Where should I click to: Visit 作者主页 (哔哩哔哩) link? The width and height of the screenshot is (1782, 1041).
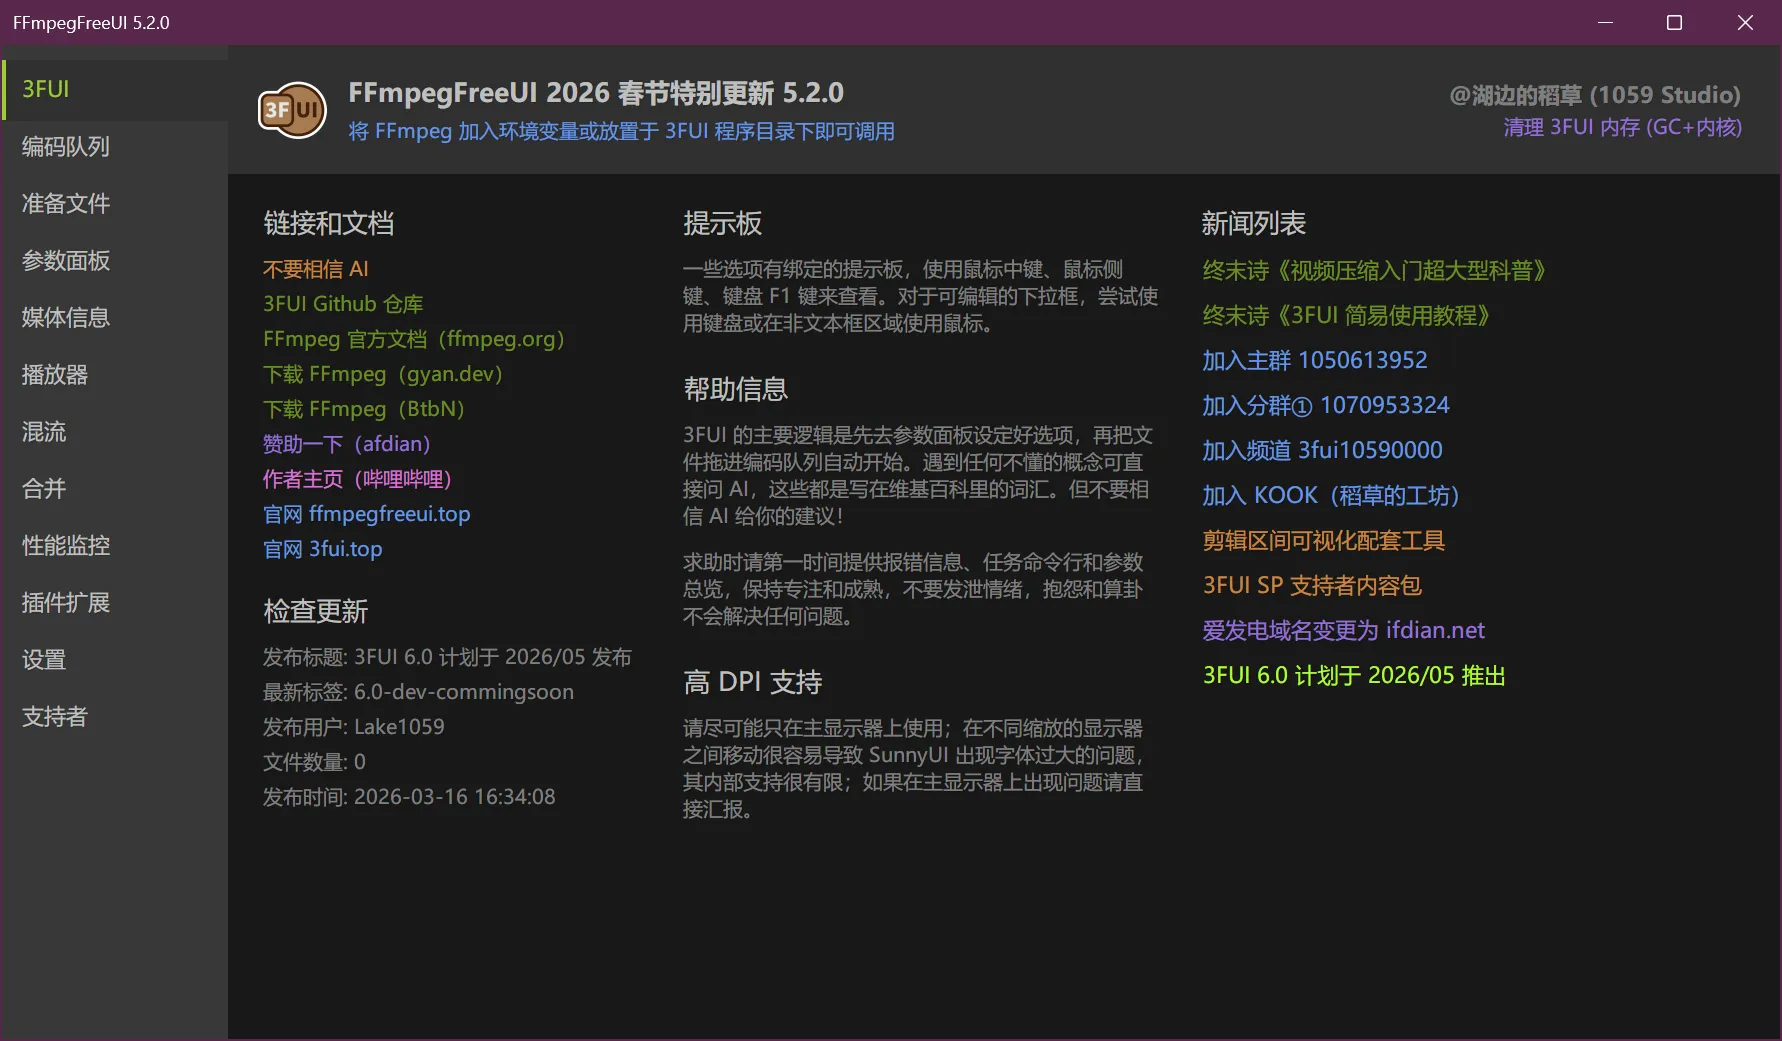coord(357,479)
